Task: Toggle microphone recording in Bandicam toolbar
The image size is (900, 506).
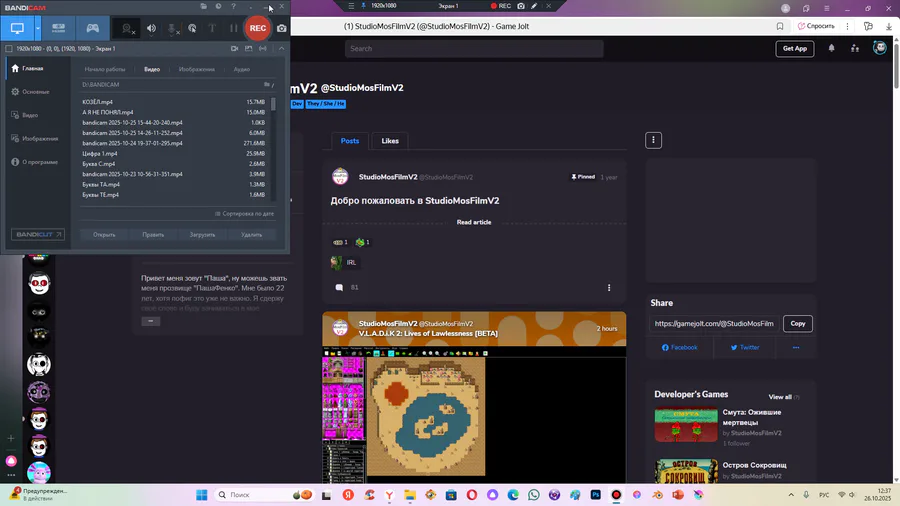Action: 172,28
